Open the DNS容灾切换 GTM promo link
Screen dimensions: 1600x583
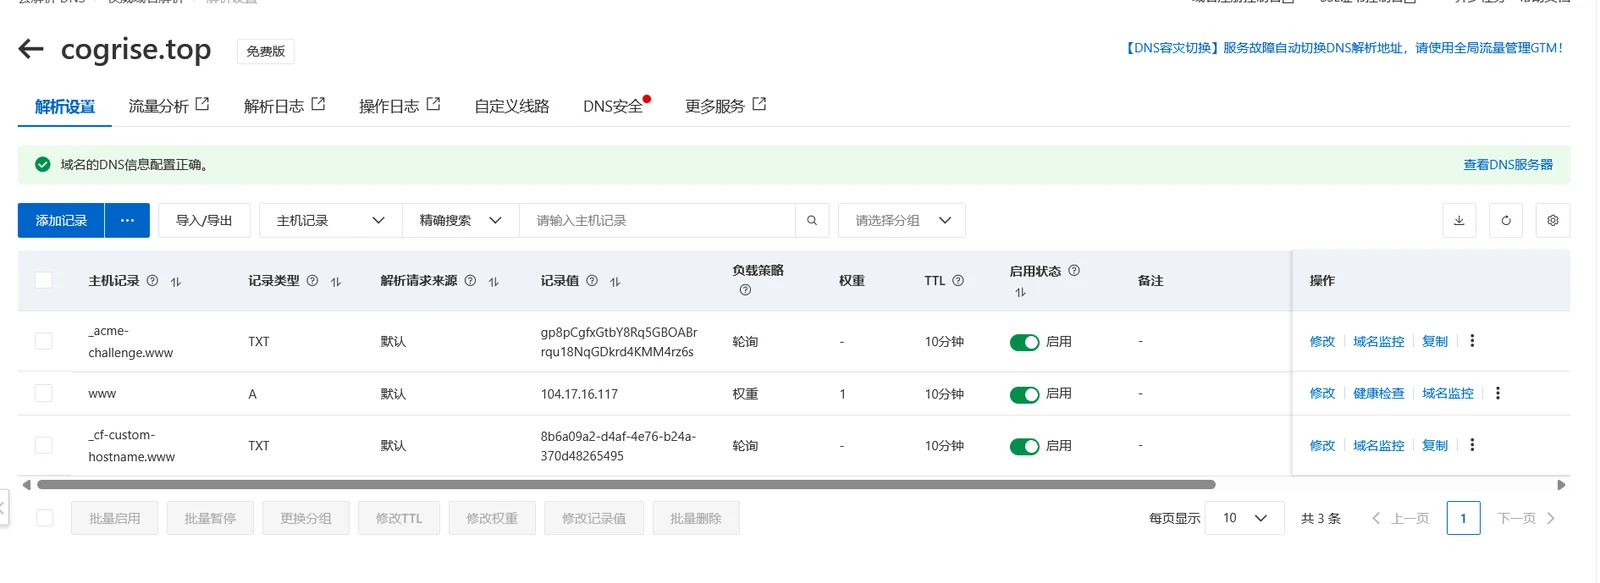[1344, 48]
